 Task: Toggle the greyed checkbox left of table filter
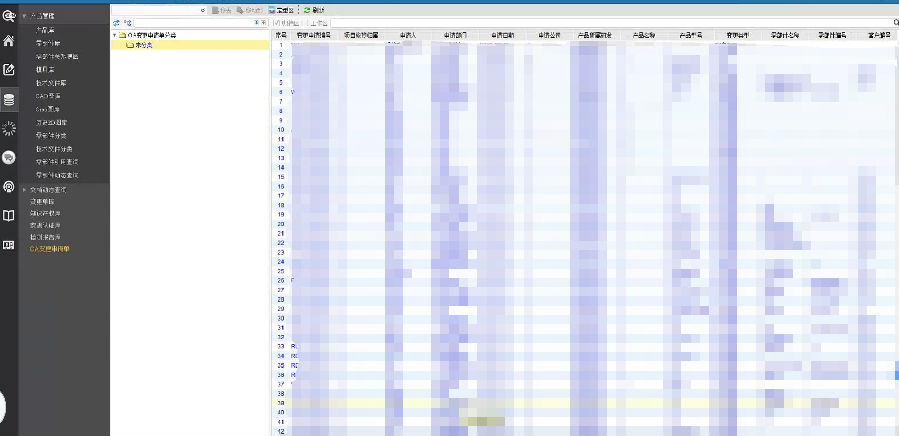(277, 23)
